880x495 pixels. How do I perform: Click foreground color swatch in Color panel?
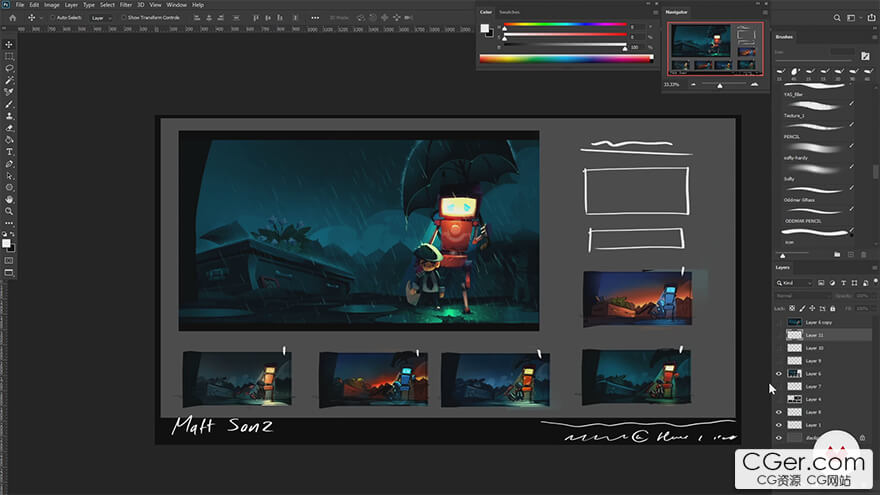coord(484,28)
